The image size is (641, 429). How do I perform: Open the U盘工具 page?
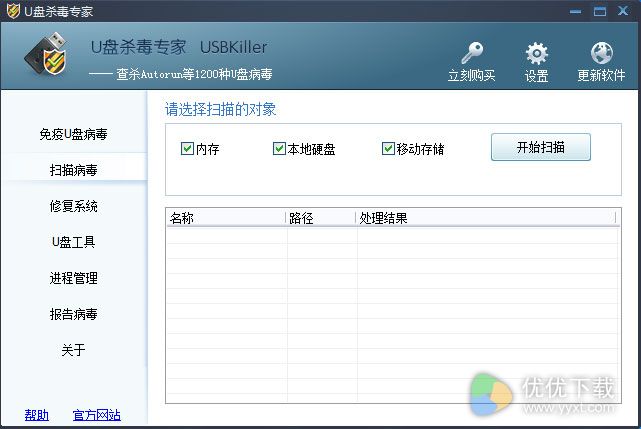74,242
